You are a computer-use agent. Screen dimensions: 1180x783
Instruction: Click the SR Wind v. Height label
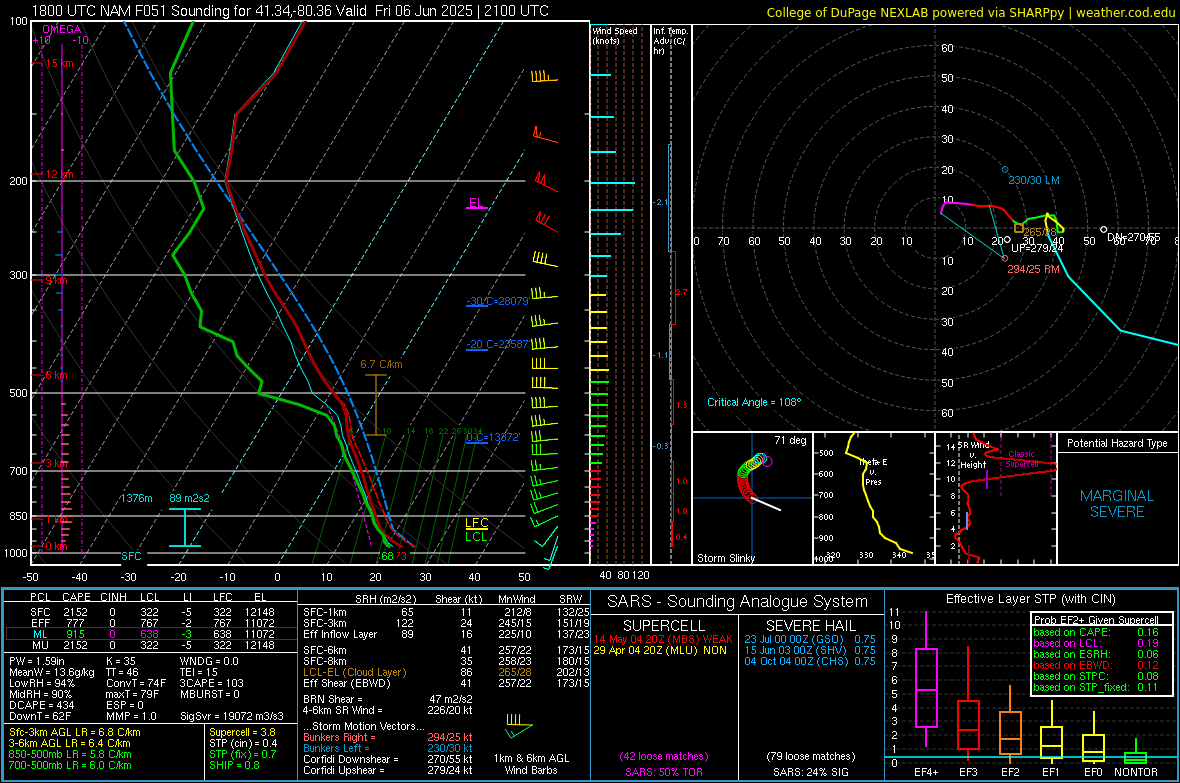point(973,455)
